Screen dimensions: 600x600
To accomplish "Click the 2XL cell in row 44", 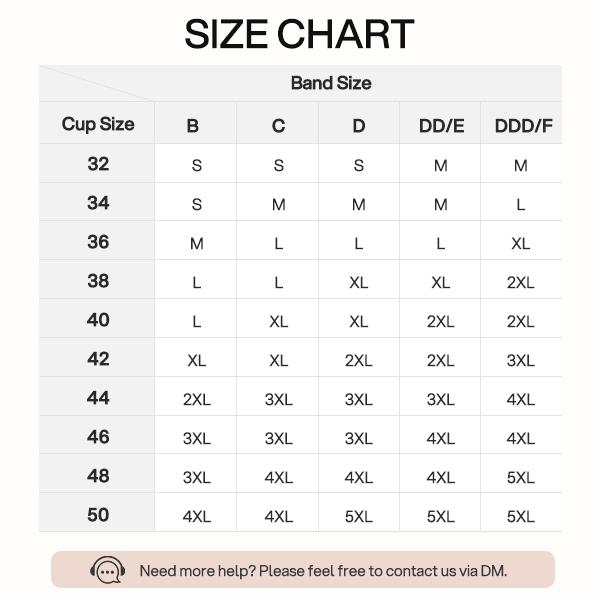I will coord(196,400).
